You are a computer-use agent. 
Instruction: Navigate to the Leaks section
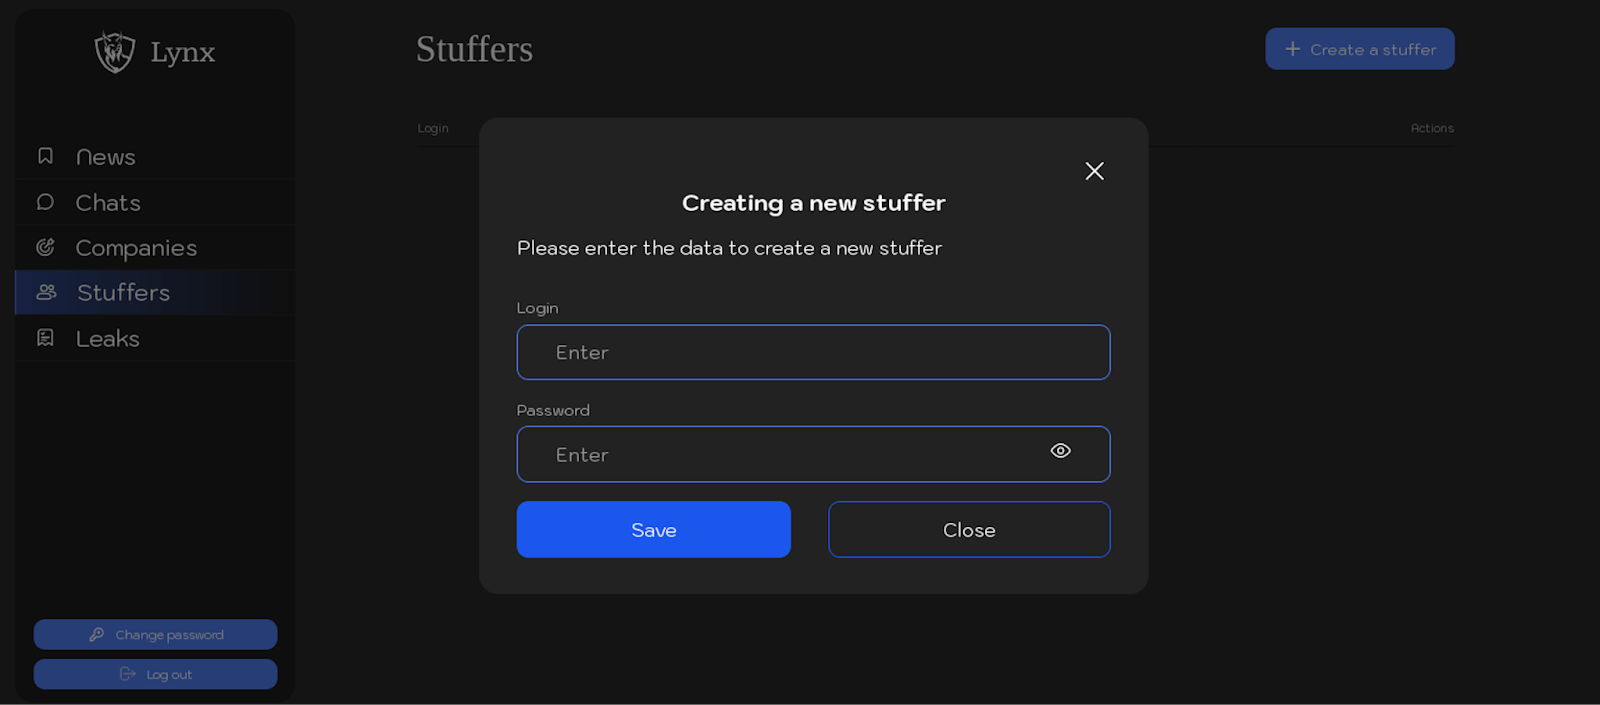point(106,338)
